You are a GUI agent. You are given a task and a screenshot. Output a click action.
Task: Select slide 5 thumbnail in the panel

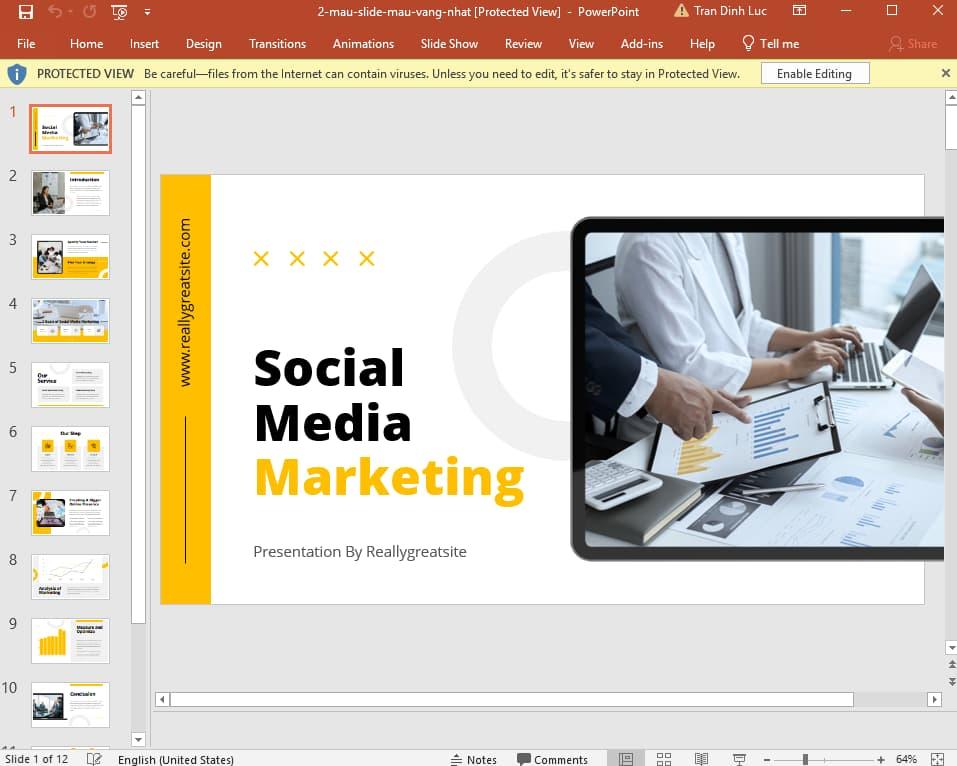(70, 384)
